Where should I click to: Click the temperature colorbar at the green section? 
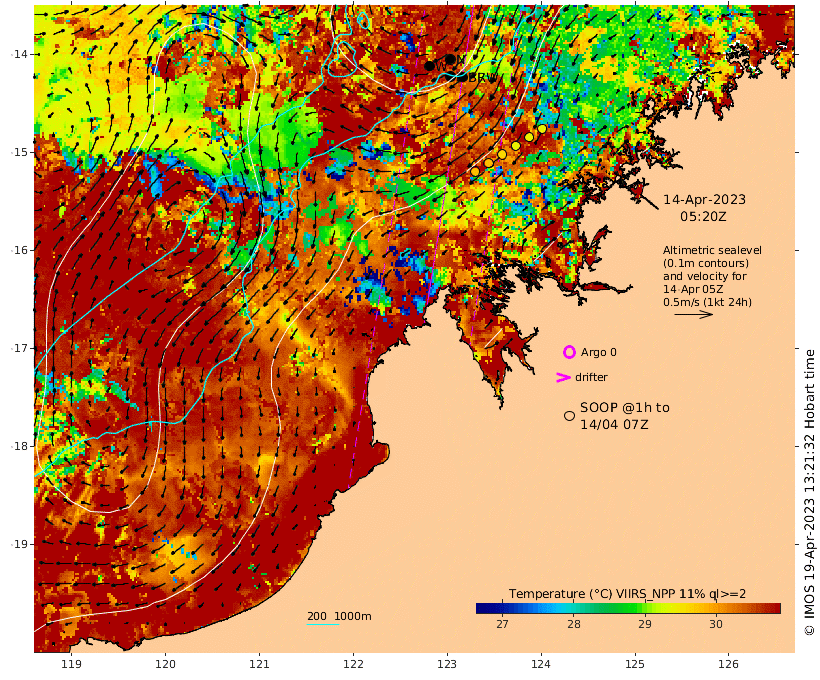pyautogui.click(x=622, y=608)
